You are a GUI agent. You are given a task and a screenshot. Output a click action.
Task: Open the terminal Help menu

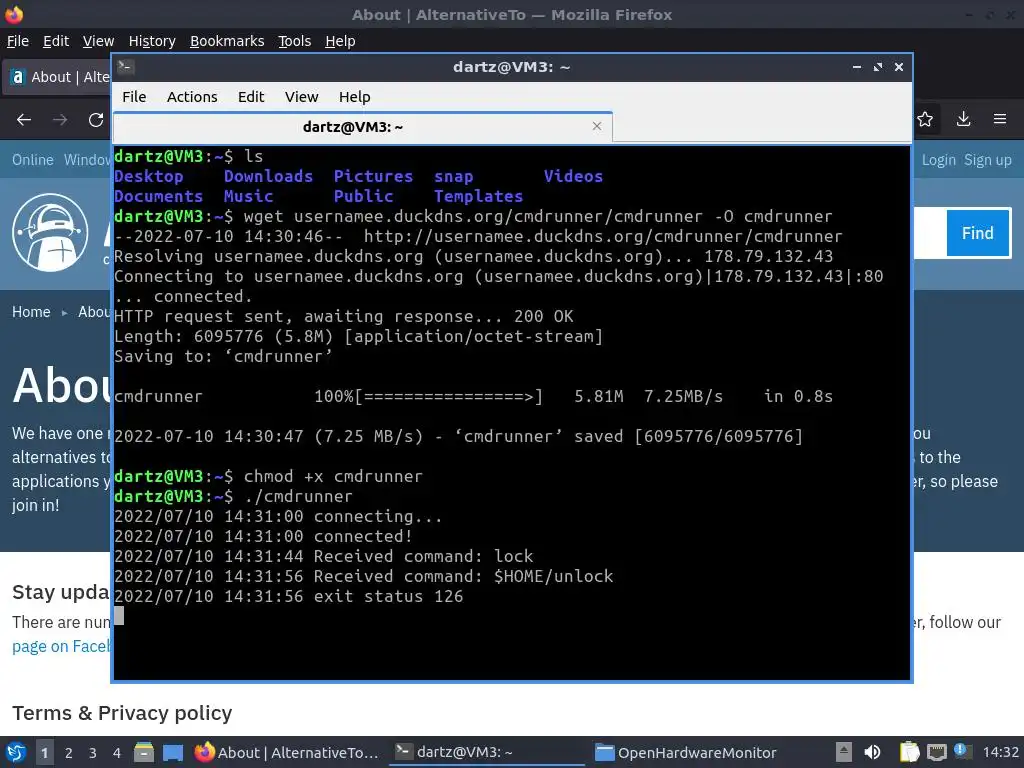coord(355,97)
